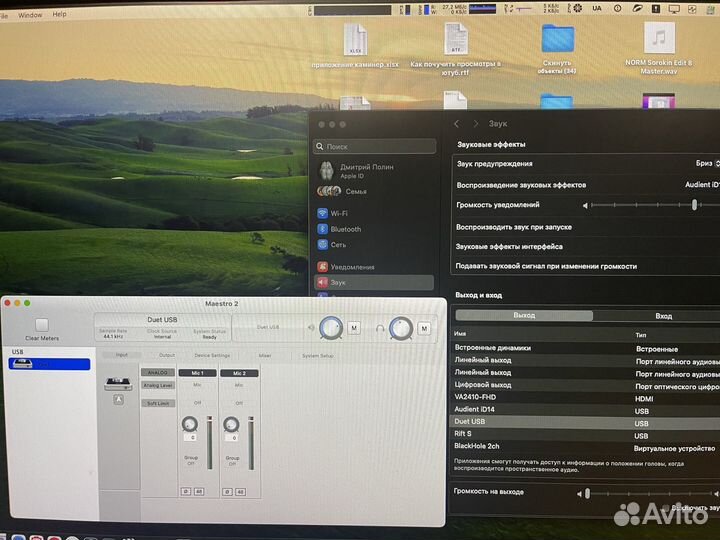720x540 pixels.
Task: Open Mic 2 analog level dropdown
Action: coord(239,385)
